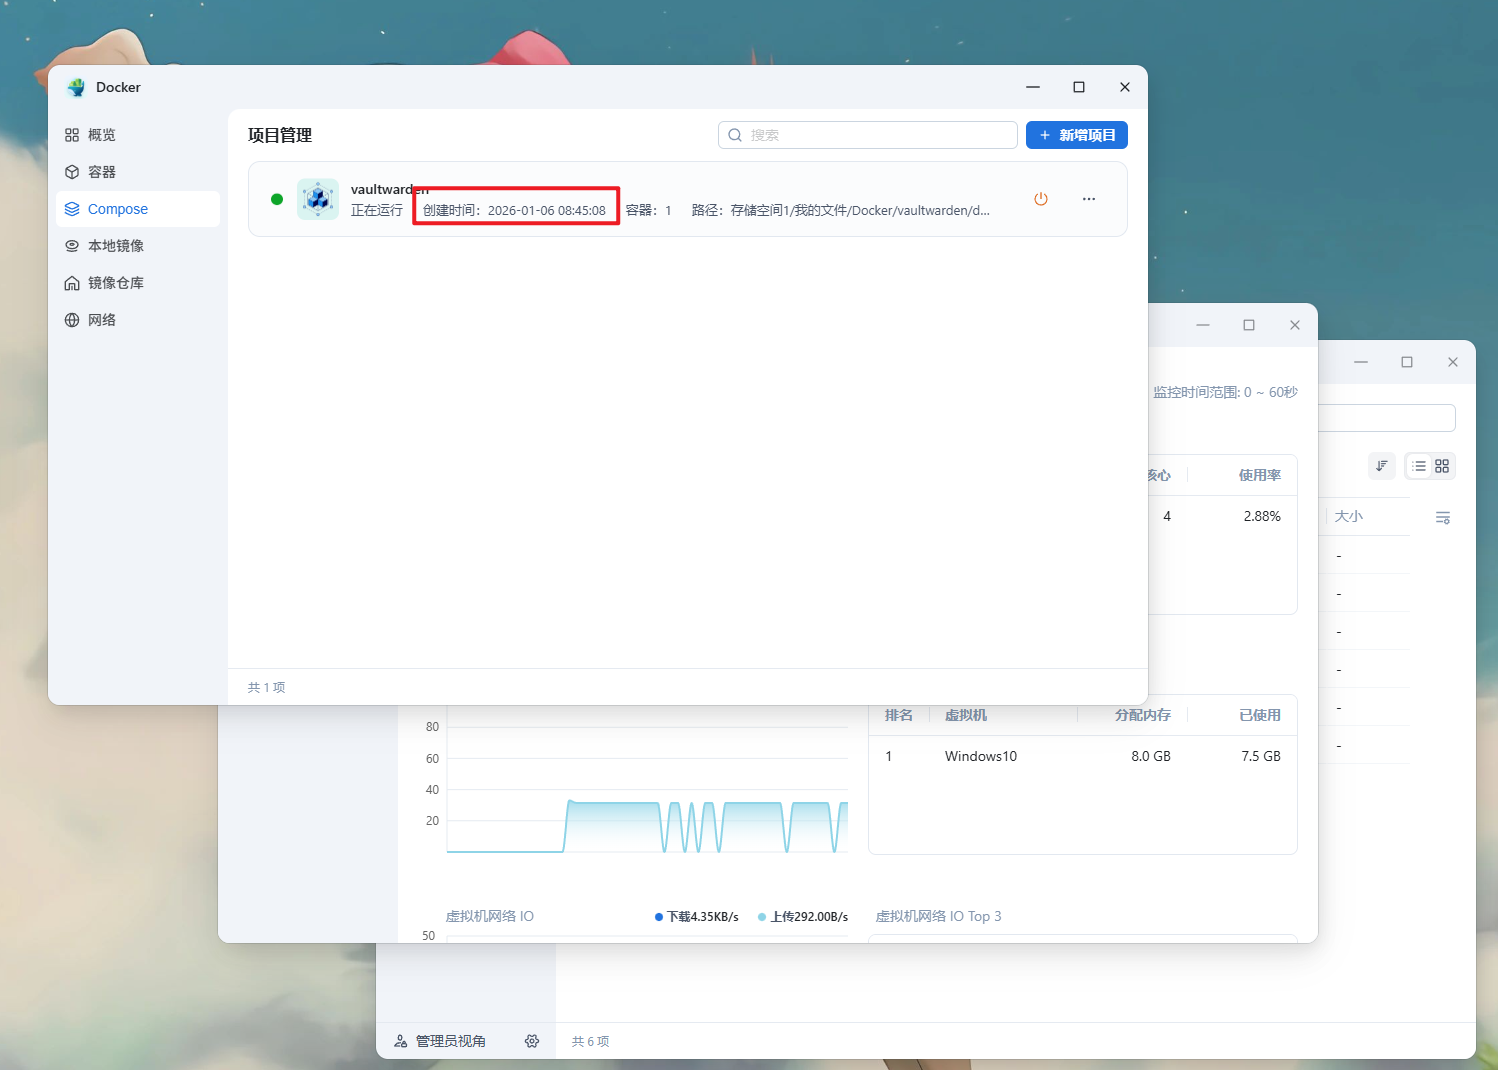Click the 虚拟机网络 IO Top 3 title
Viewport: 1498px width, 1070px height.
point(938,916)
